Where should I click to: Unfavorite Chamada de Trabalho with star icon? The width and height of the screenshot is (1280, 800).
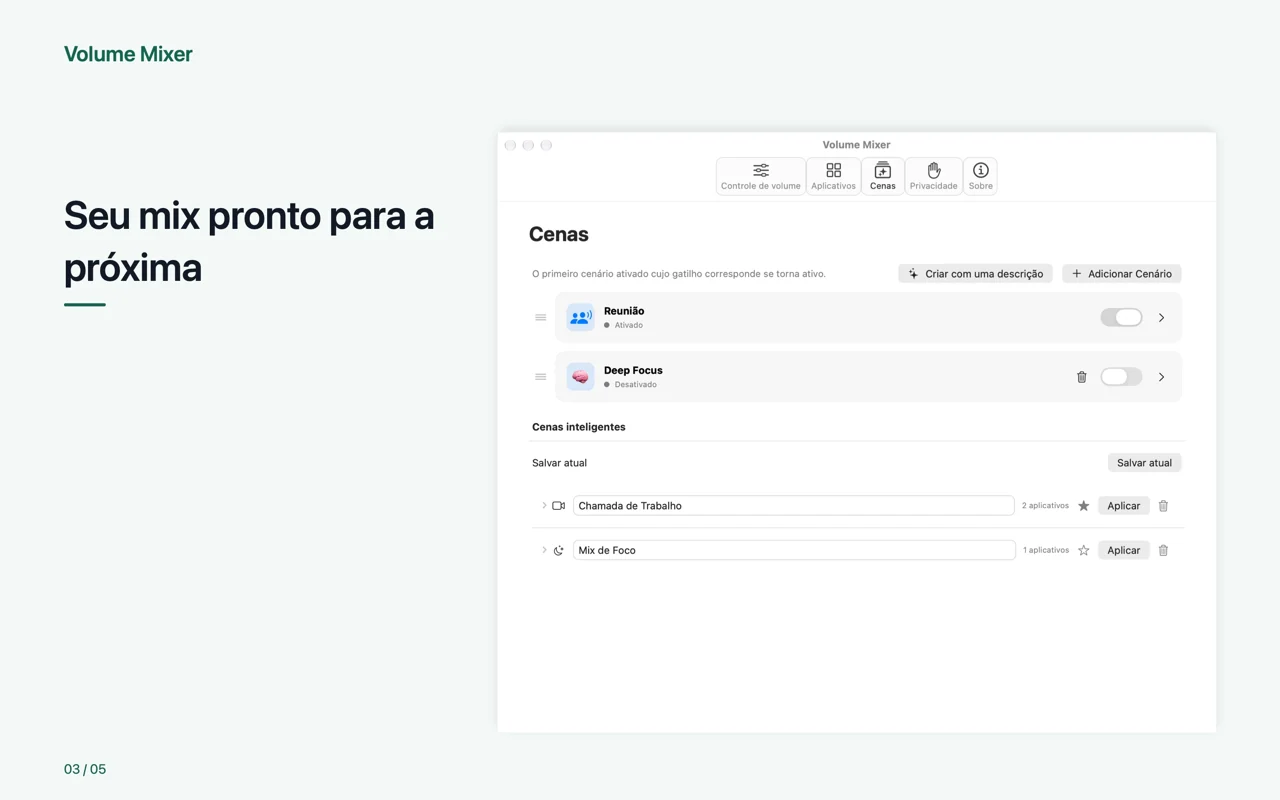point(1083,506)
